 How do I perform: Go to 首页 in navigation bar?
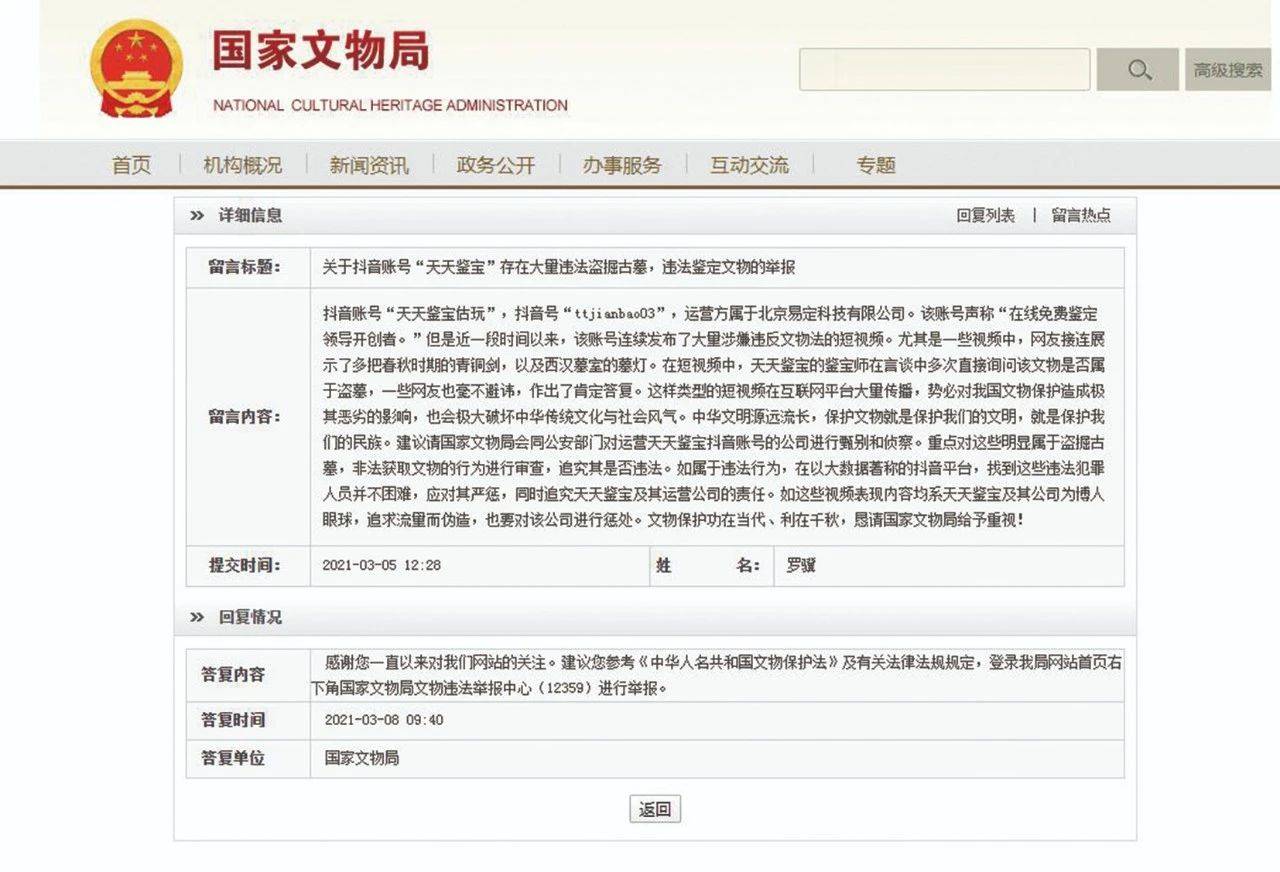pyautogui.click(x=131, y=165)
